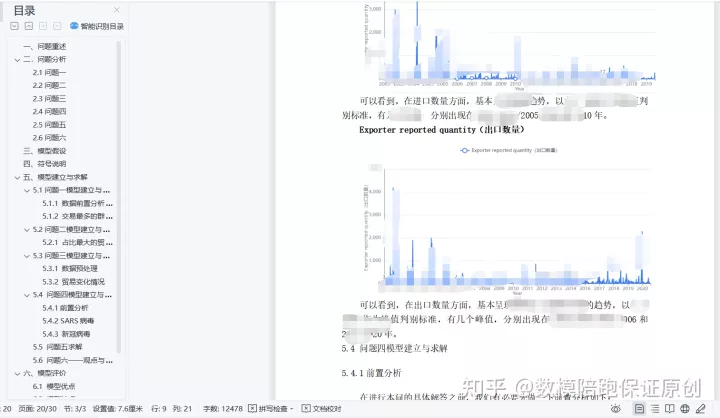Jump to 2.1 问题一 heading

(49, 73)
